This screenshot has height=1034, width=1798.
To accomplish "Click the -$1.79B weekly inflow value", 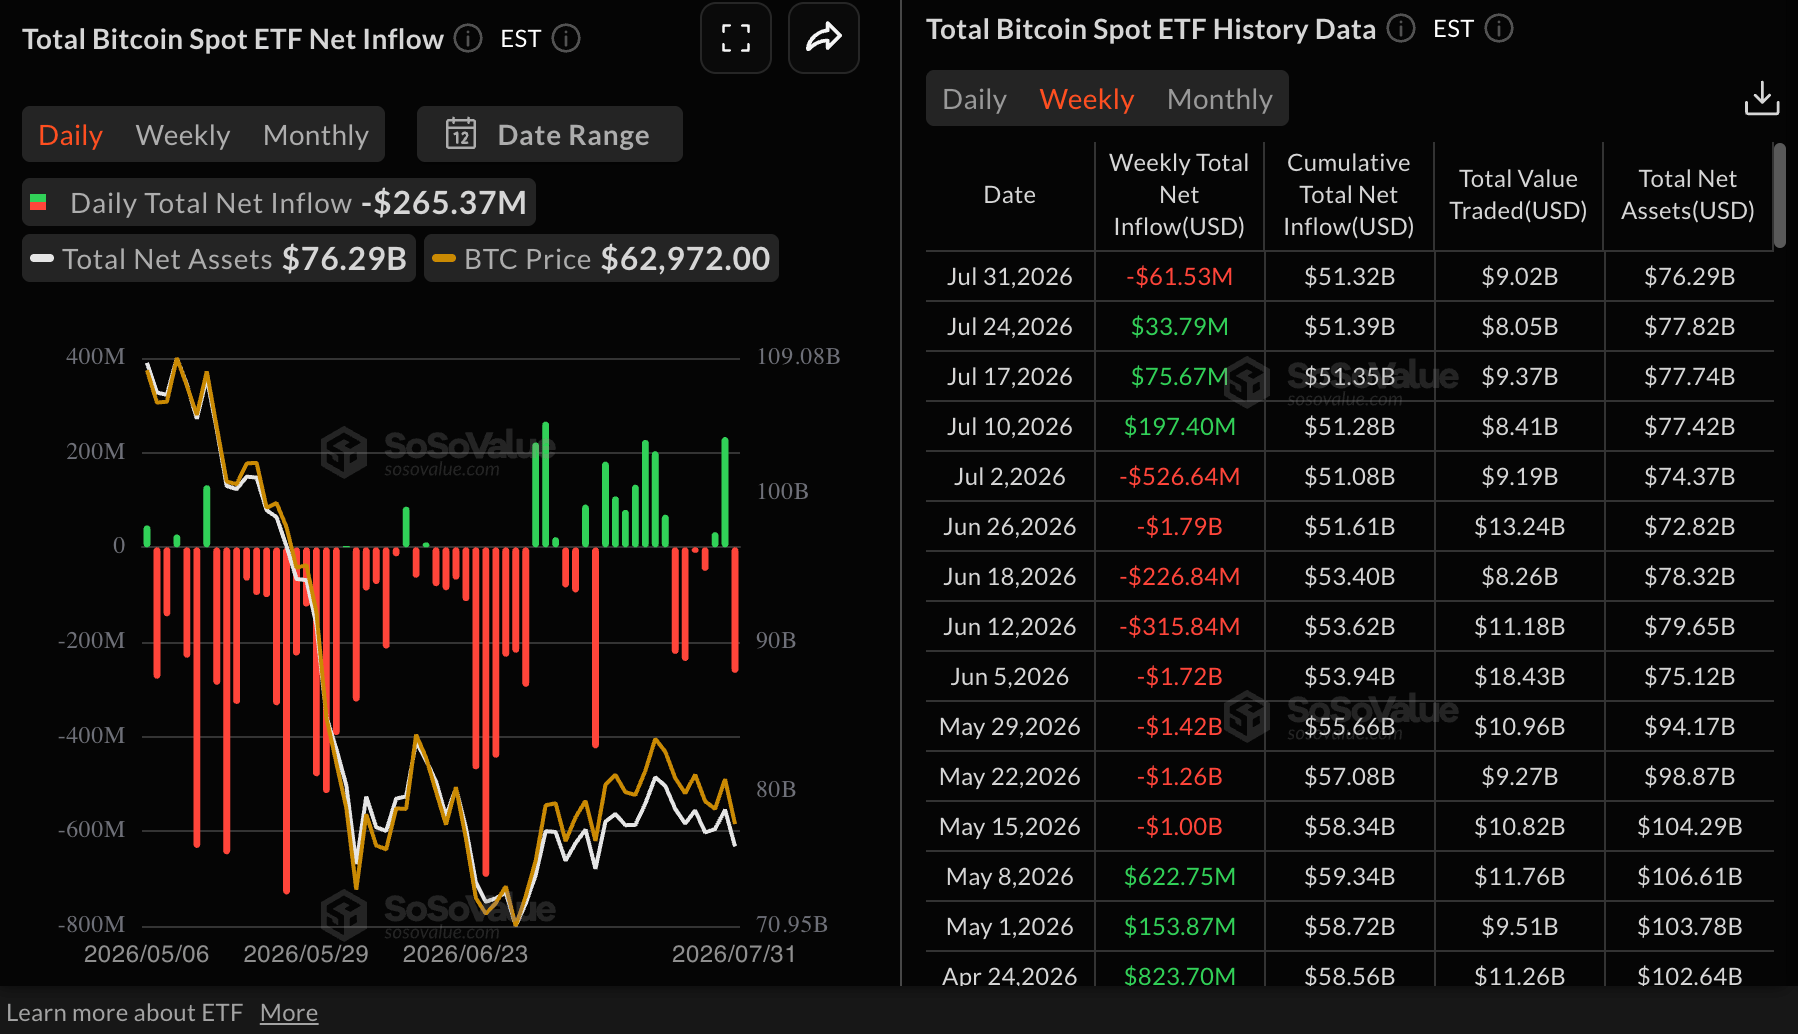I will [1179, 526].
